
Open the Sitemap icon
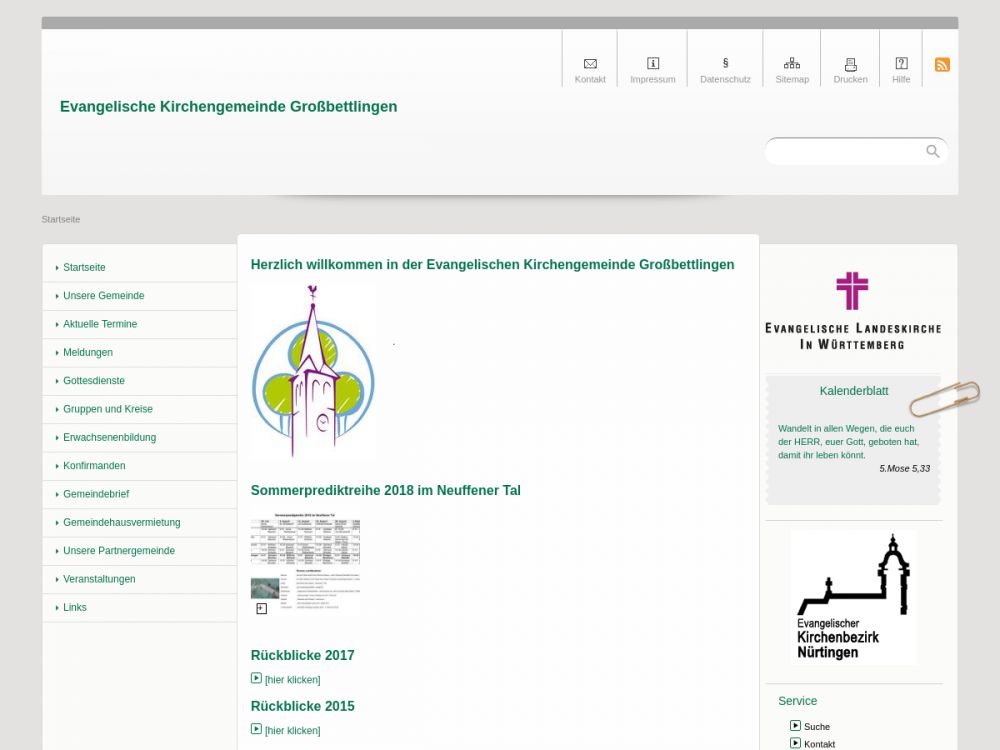tap(792, 64)
